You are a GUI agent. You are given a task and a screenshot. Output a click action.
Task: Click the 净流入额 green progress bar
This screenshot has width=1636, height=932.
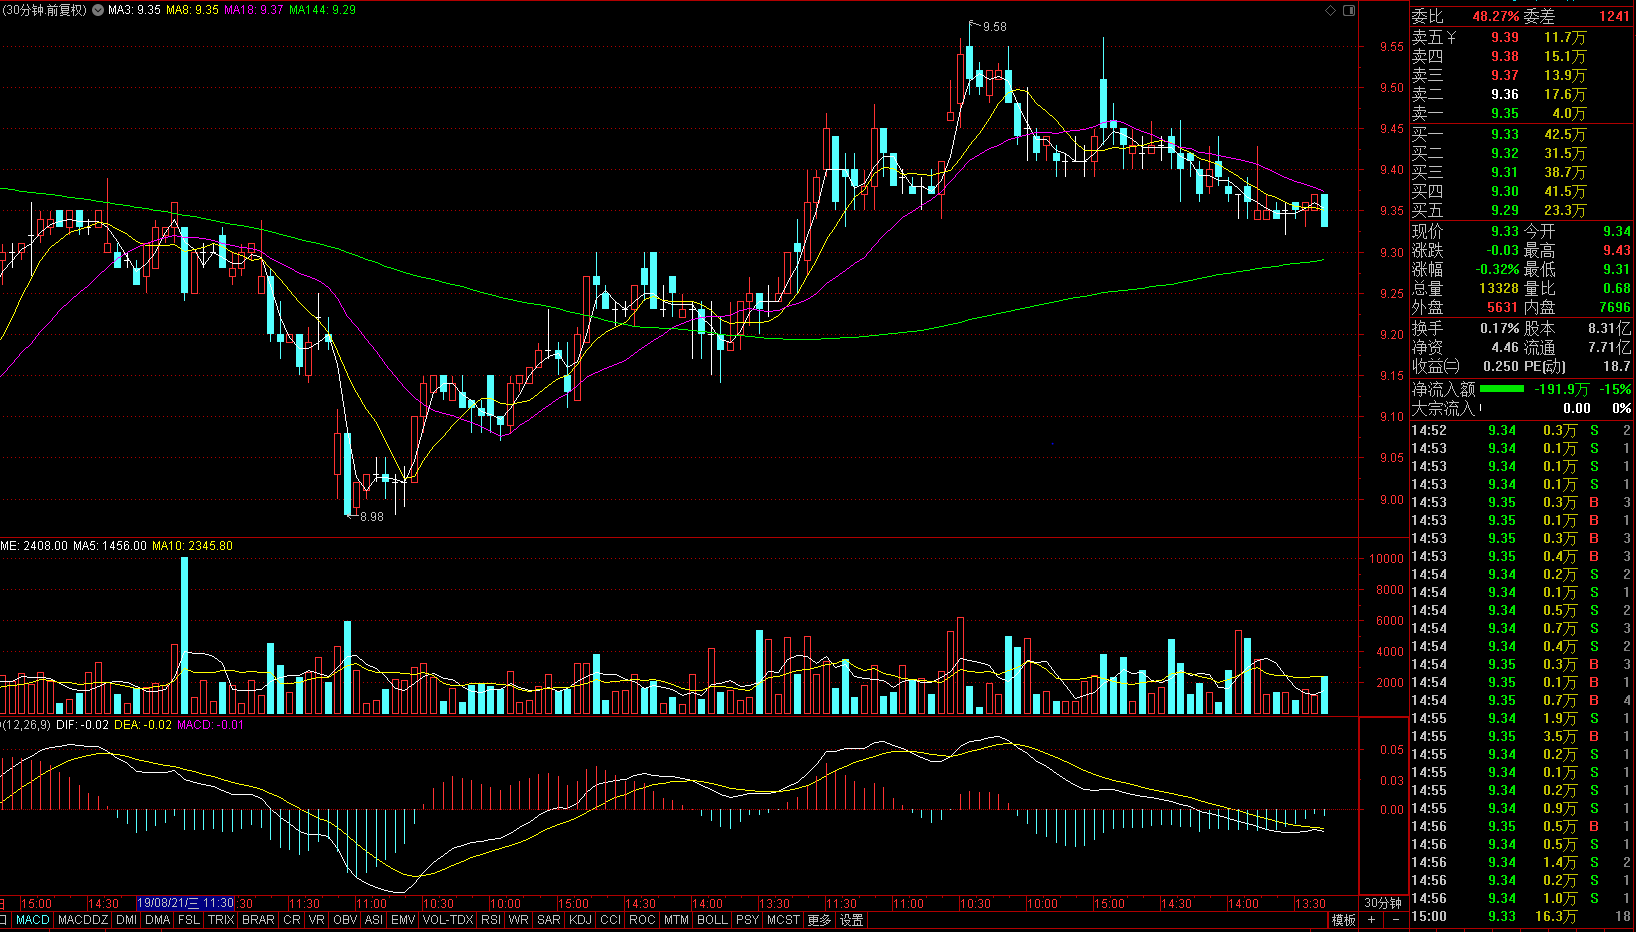click(x=1501, y=389)
